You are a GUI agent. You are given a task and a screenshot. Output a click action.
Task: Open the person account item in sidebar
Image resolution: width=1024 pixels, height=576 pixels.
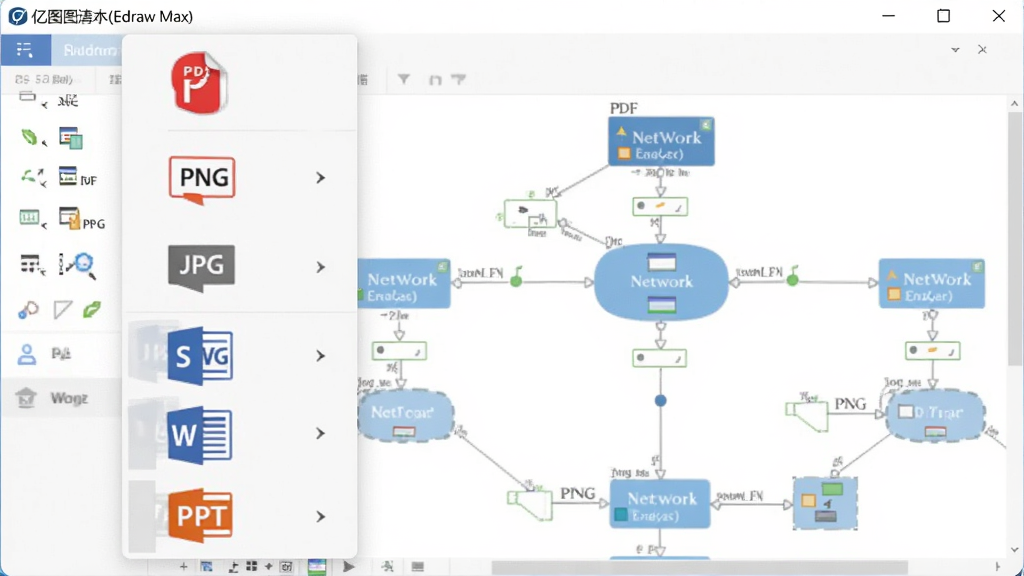pyautogui.click(x=61, y=354)
